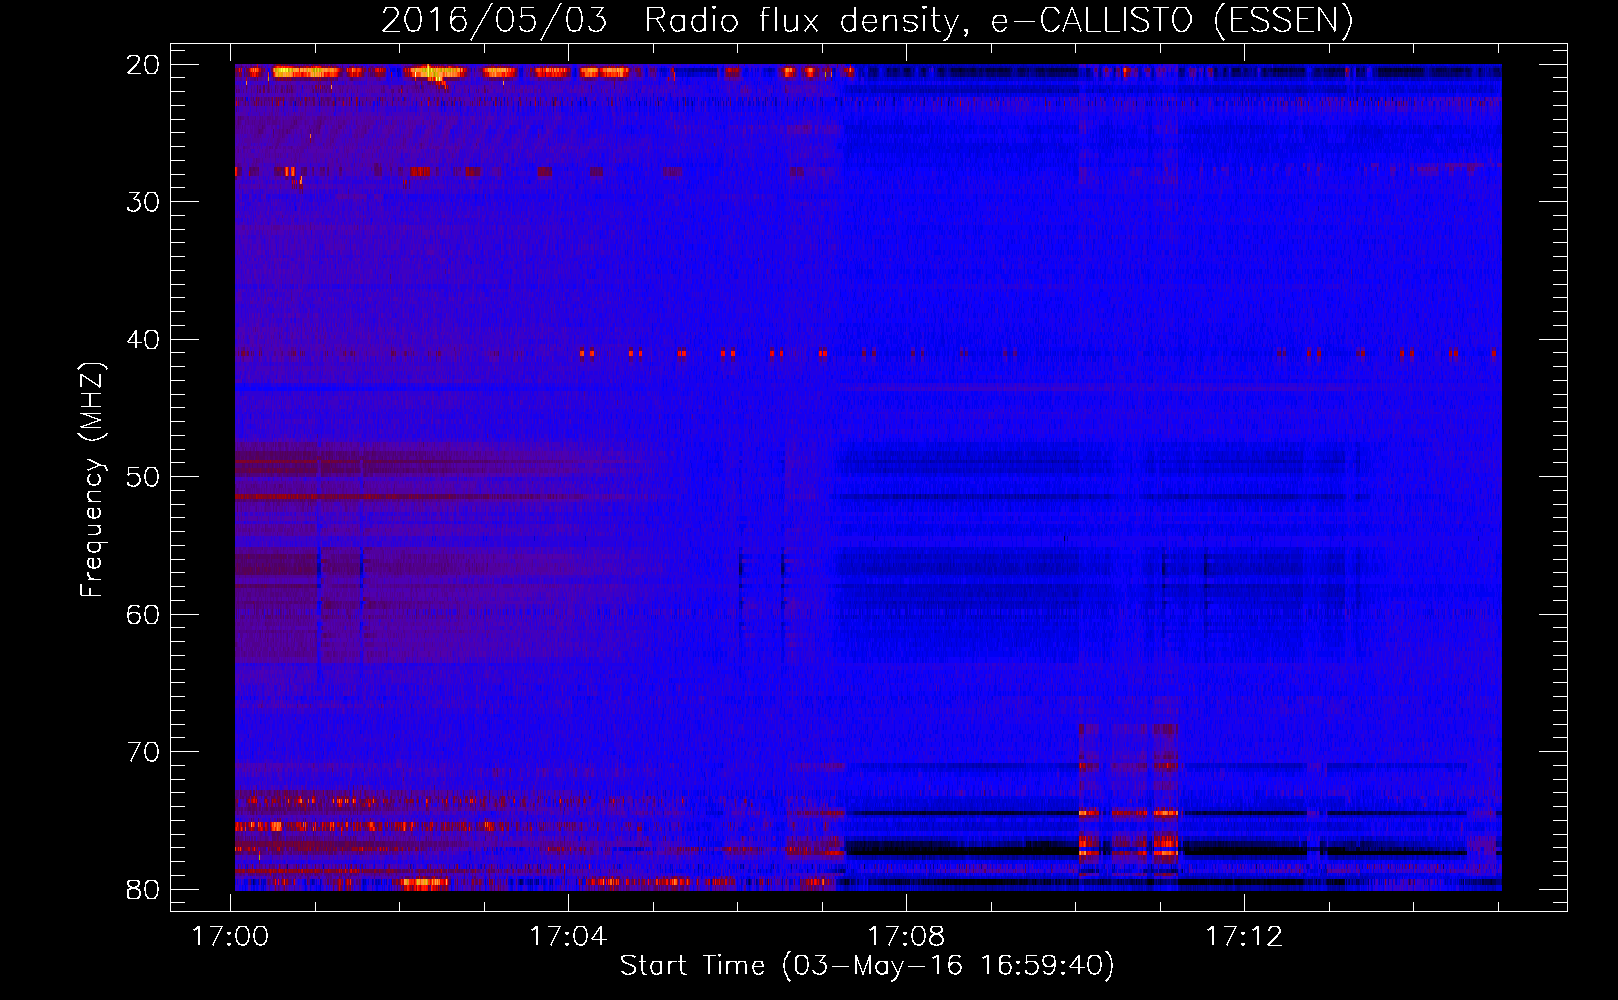
Task: Click the '17:08' time tick label
Action: point(906,937)
